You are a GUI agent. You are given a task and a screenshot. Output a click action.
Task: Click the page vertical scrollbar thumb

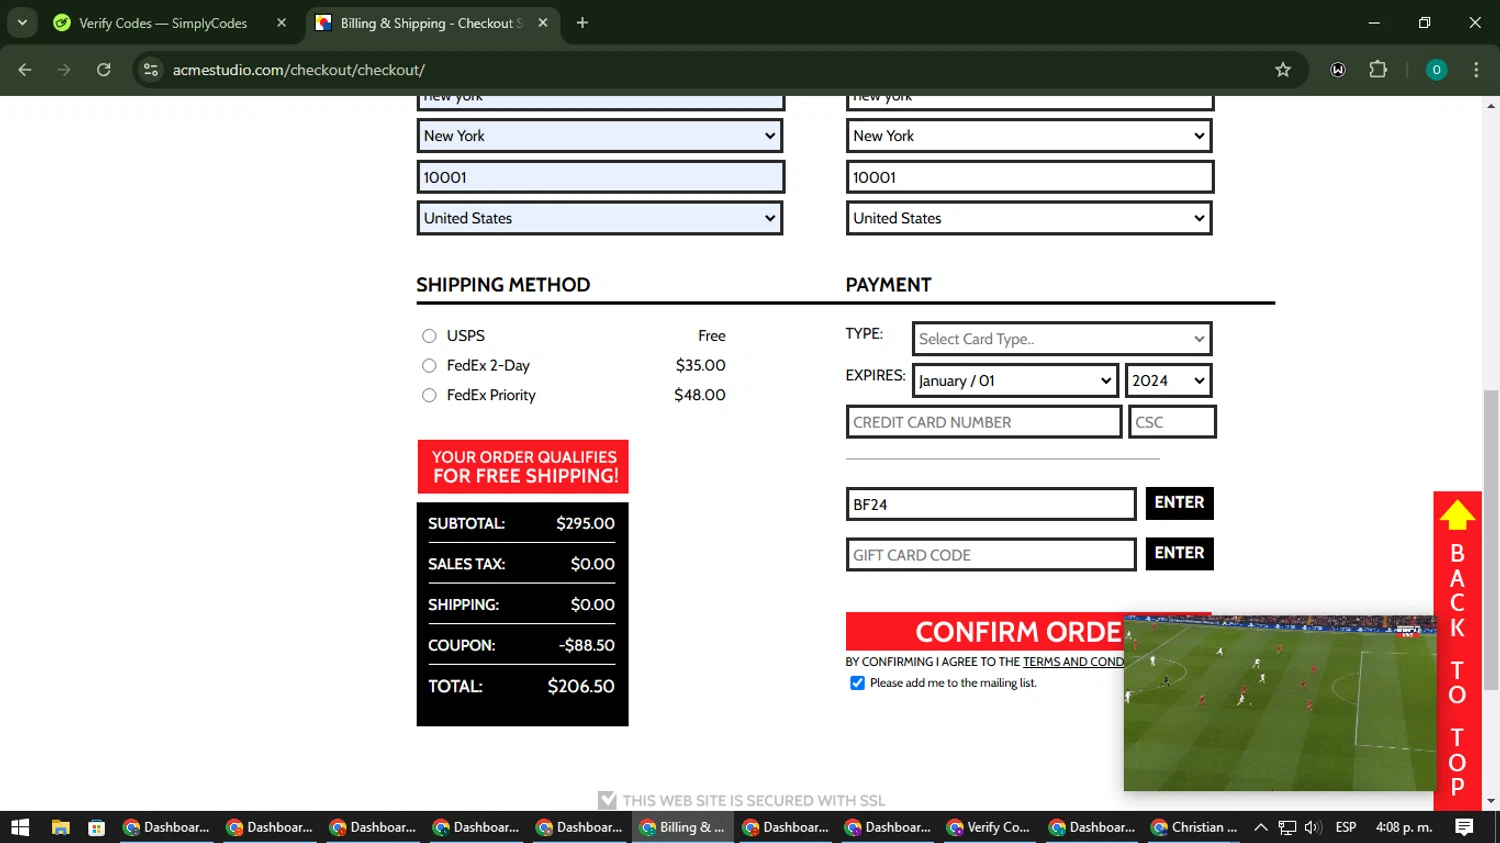point(1491,539)
